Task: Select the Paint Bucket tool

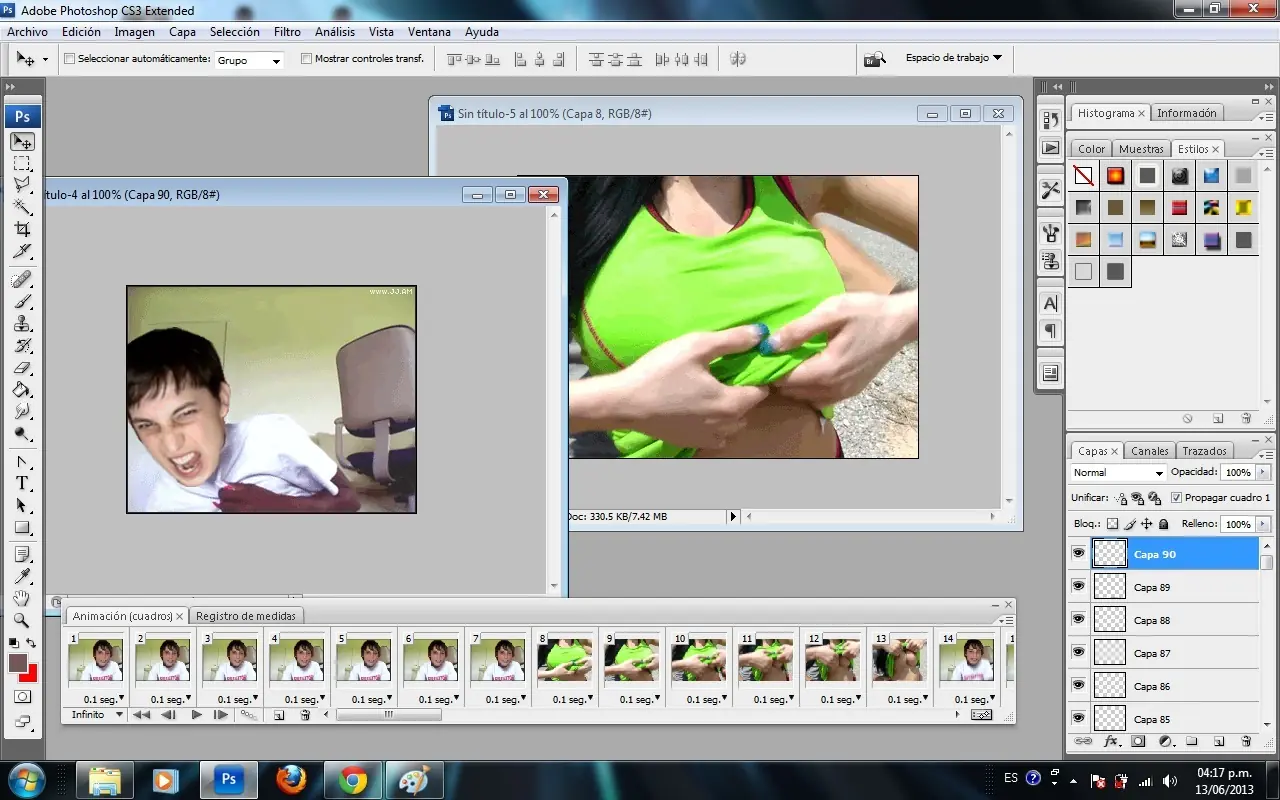Action: pyautogui.click(x=22, y=389)
